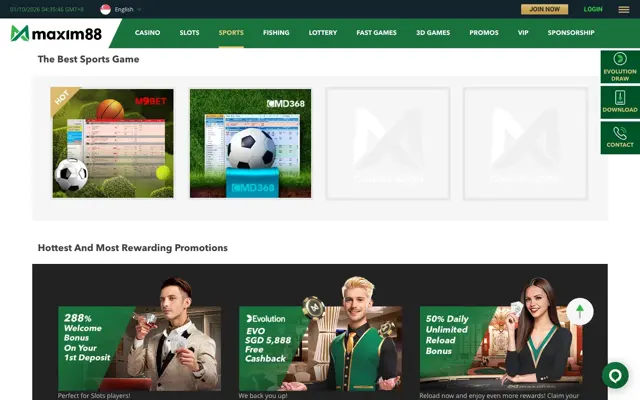Open the Contact sidebar shortcut
The image size is (640, 400).
620,138
